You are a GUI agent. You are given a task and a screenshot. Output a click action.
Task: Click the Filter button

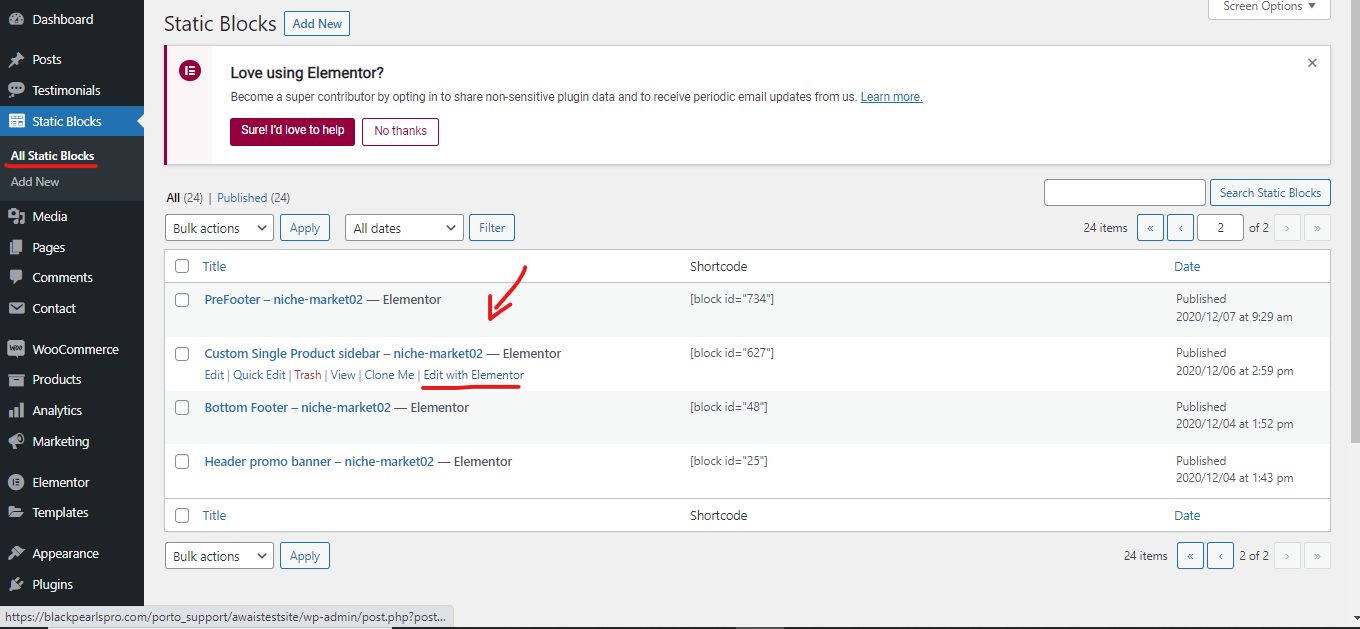click(492, 228)
